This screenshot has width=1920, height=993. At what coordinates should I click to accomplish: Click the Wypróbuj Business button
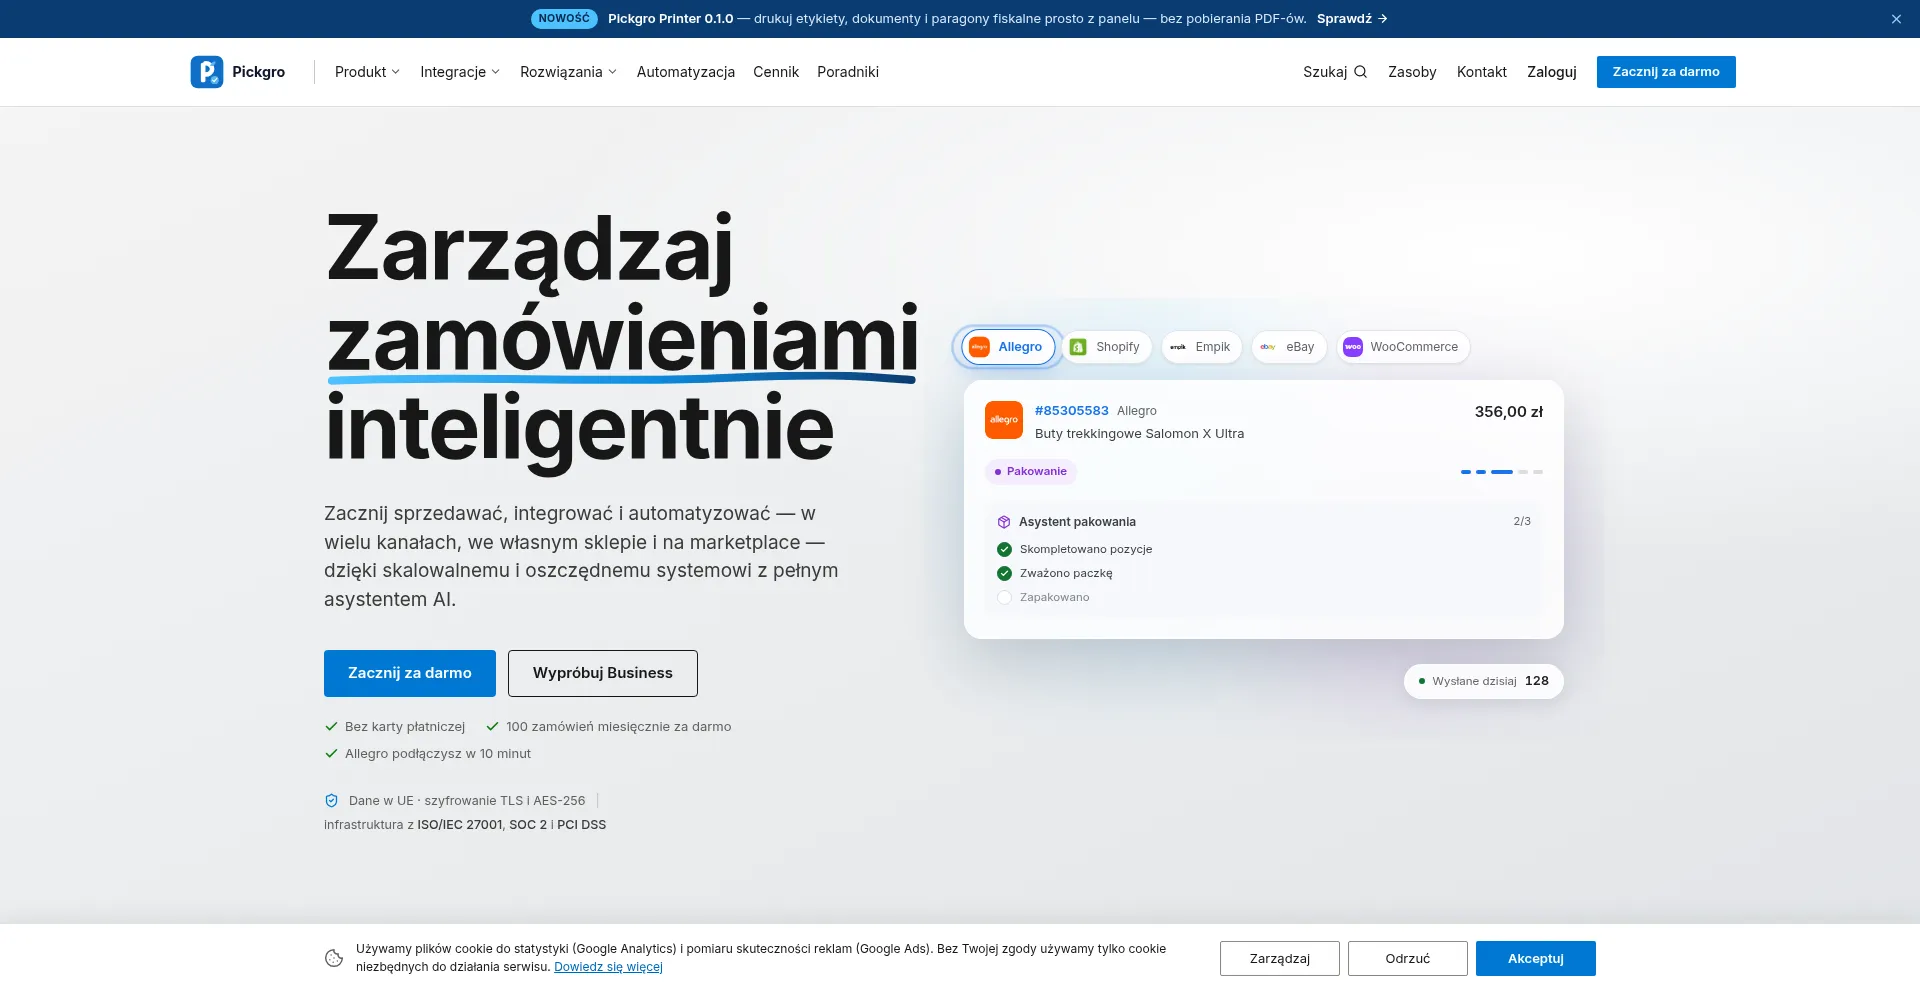pyautogui.click(x=603, y=673)
